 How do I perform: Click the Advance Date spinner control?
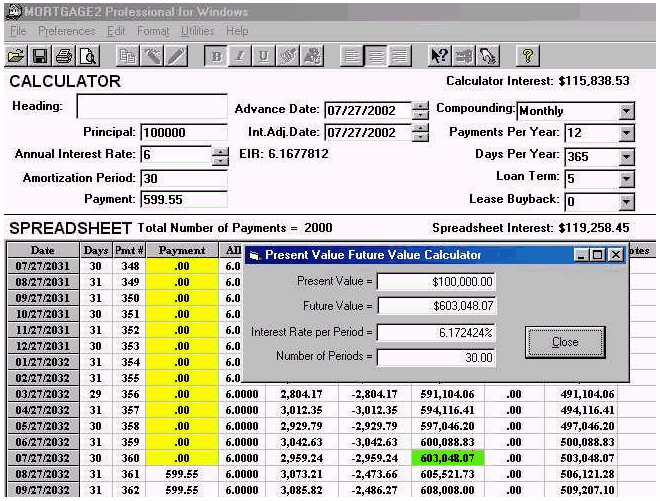(420, 110)
